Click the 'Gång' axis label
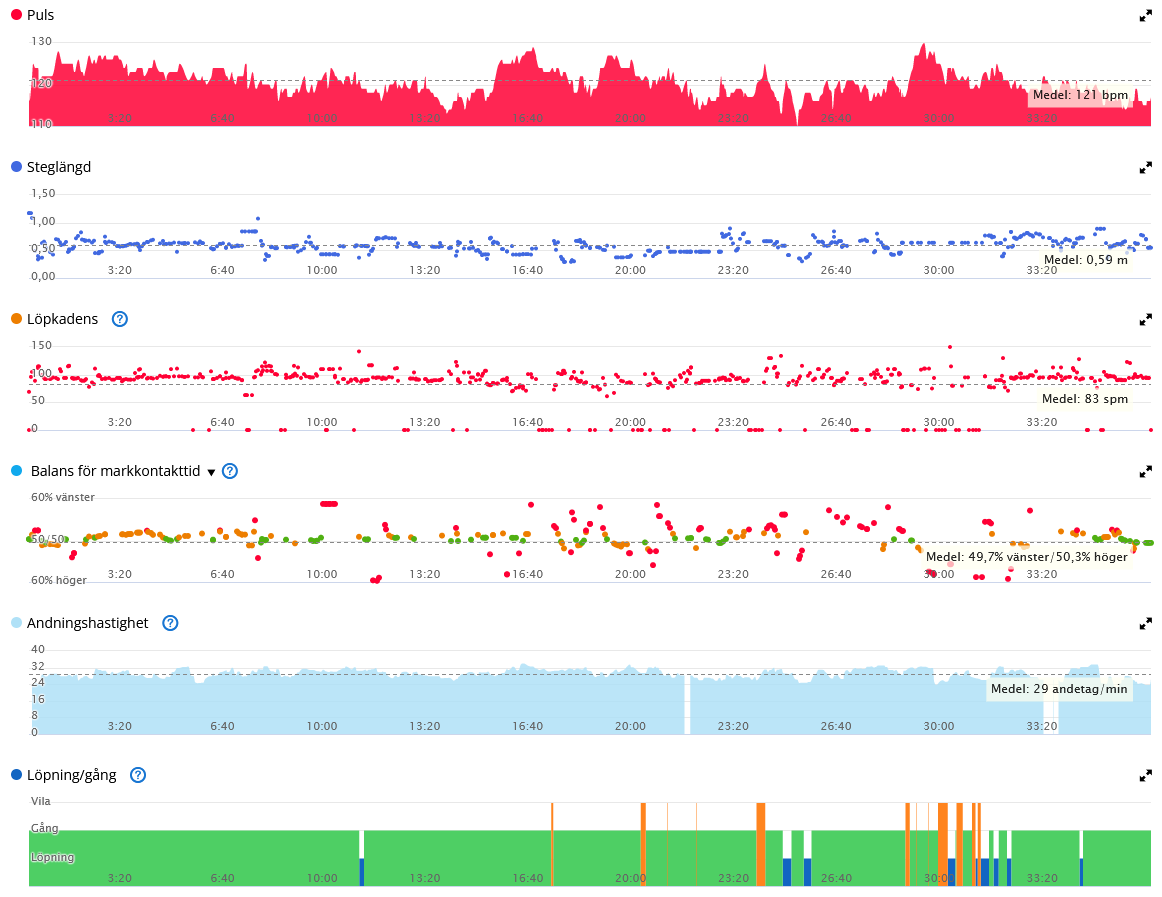 [x=44, y=829]
